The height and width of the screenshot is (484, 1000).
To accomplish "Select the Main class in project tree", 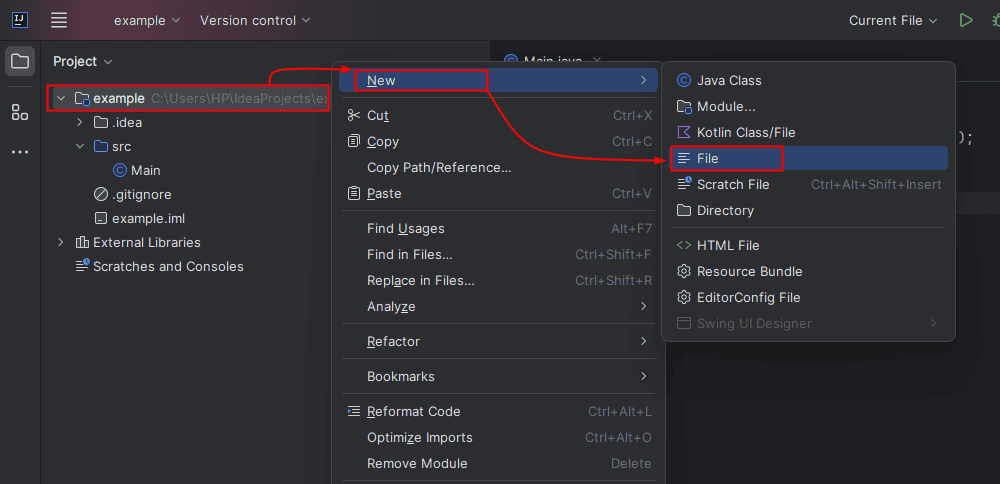I will tap(144, 170).
